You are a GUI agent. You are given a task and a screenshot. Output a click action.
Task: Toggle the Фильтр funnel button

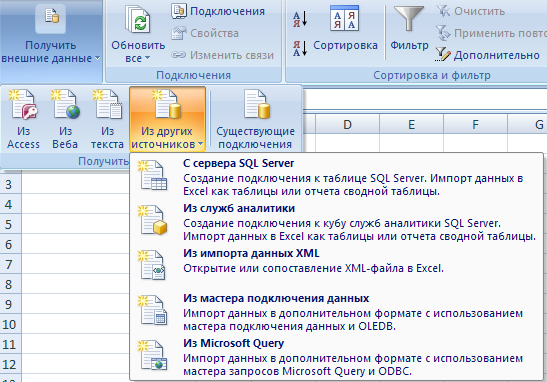409,29
